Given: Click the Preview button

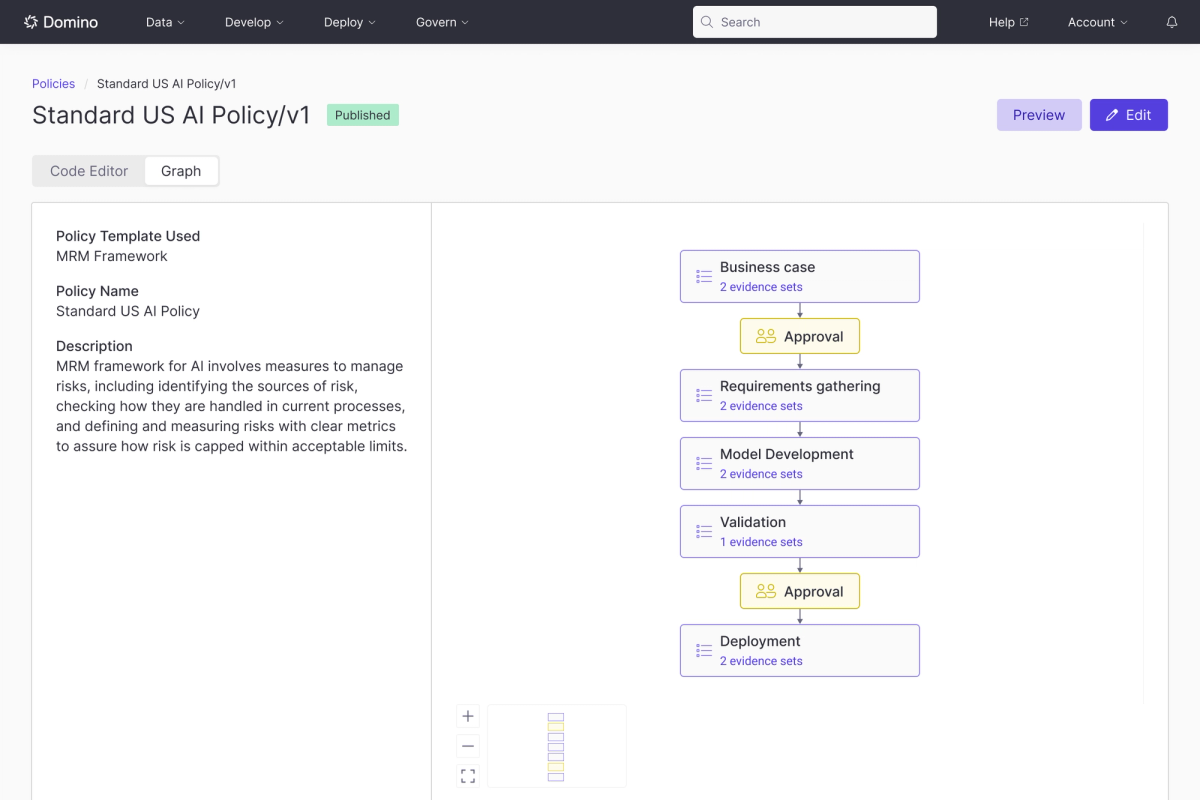Looking at the screenshot, I should tap(1038, 114).
